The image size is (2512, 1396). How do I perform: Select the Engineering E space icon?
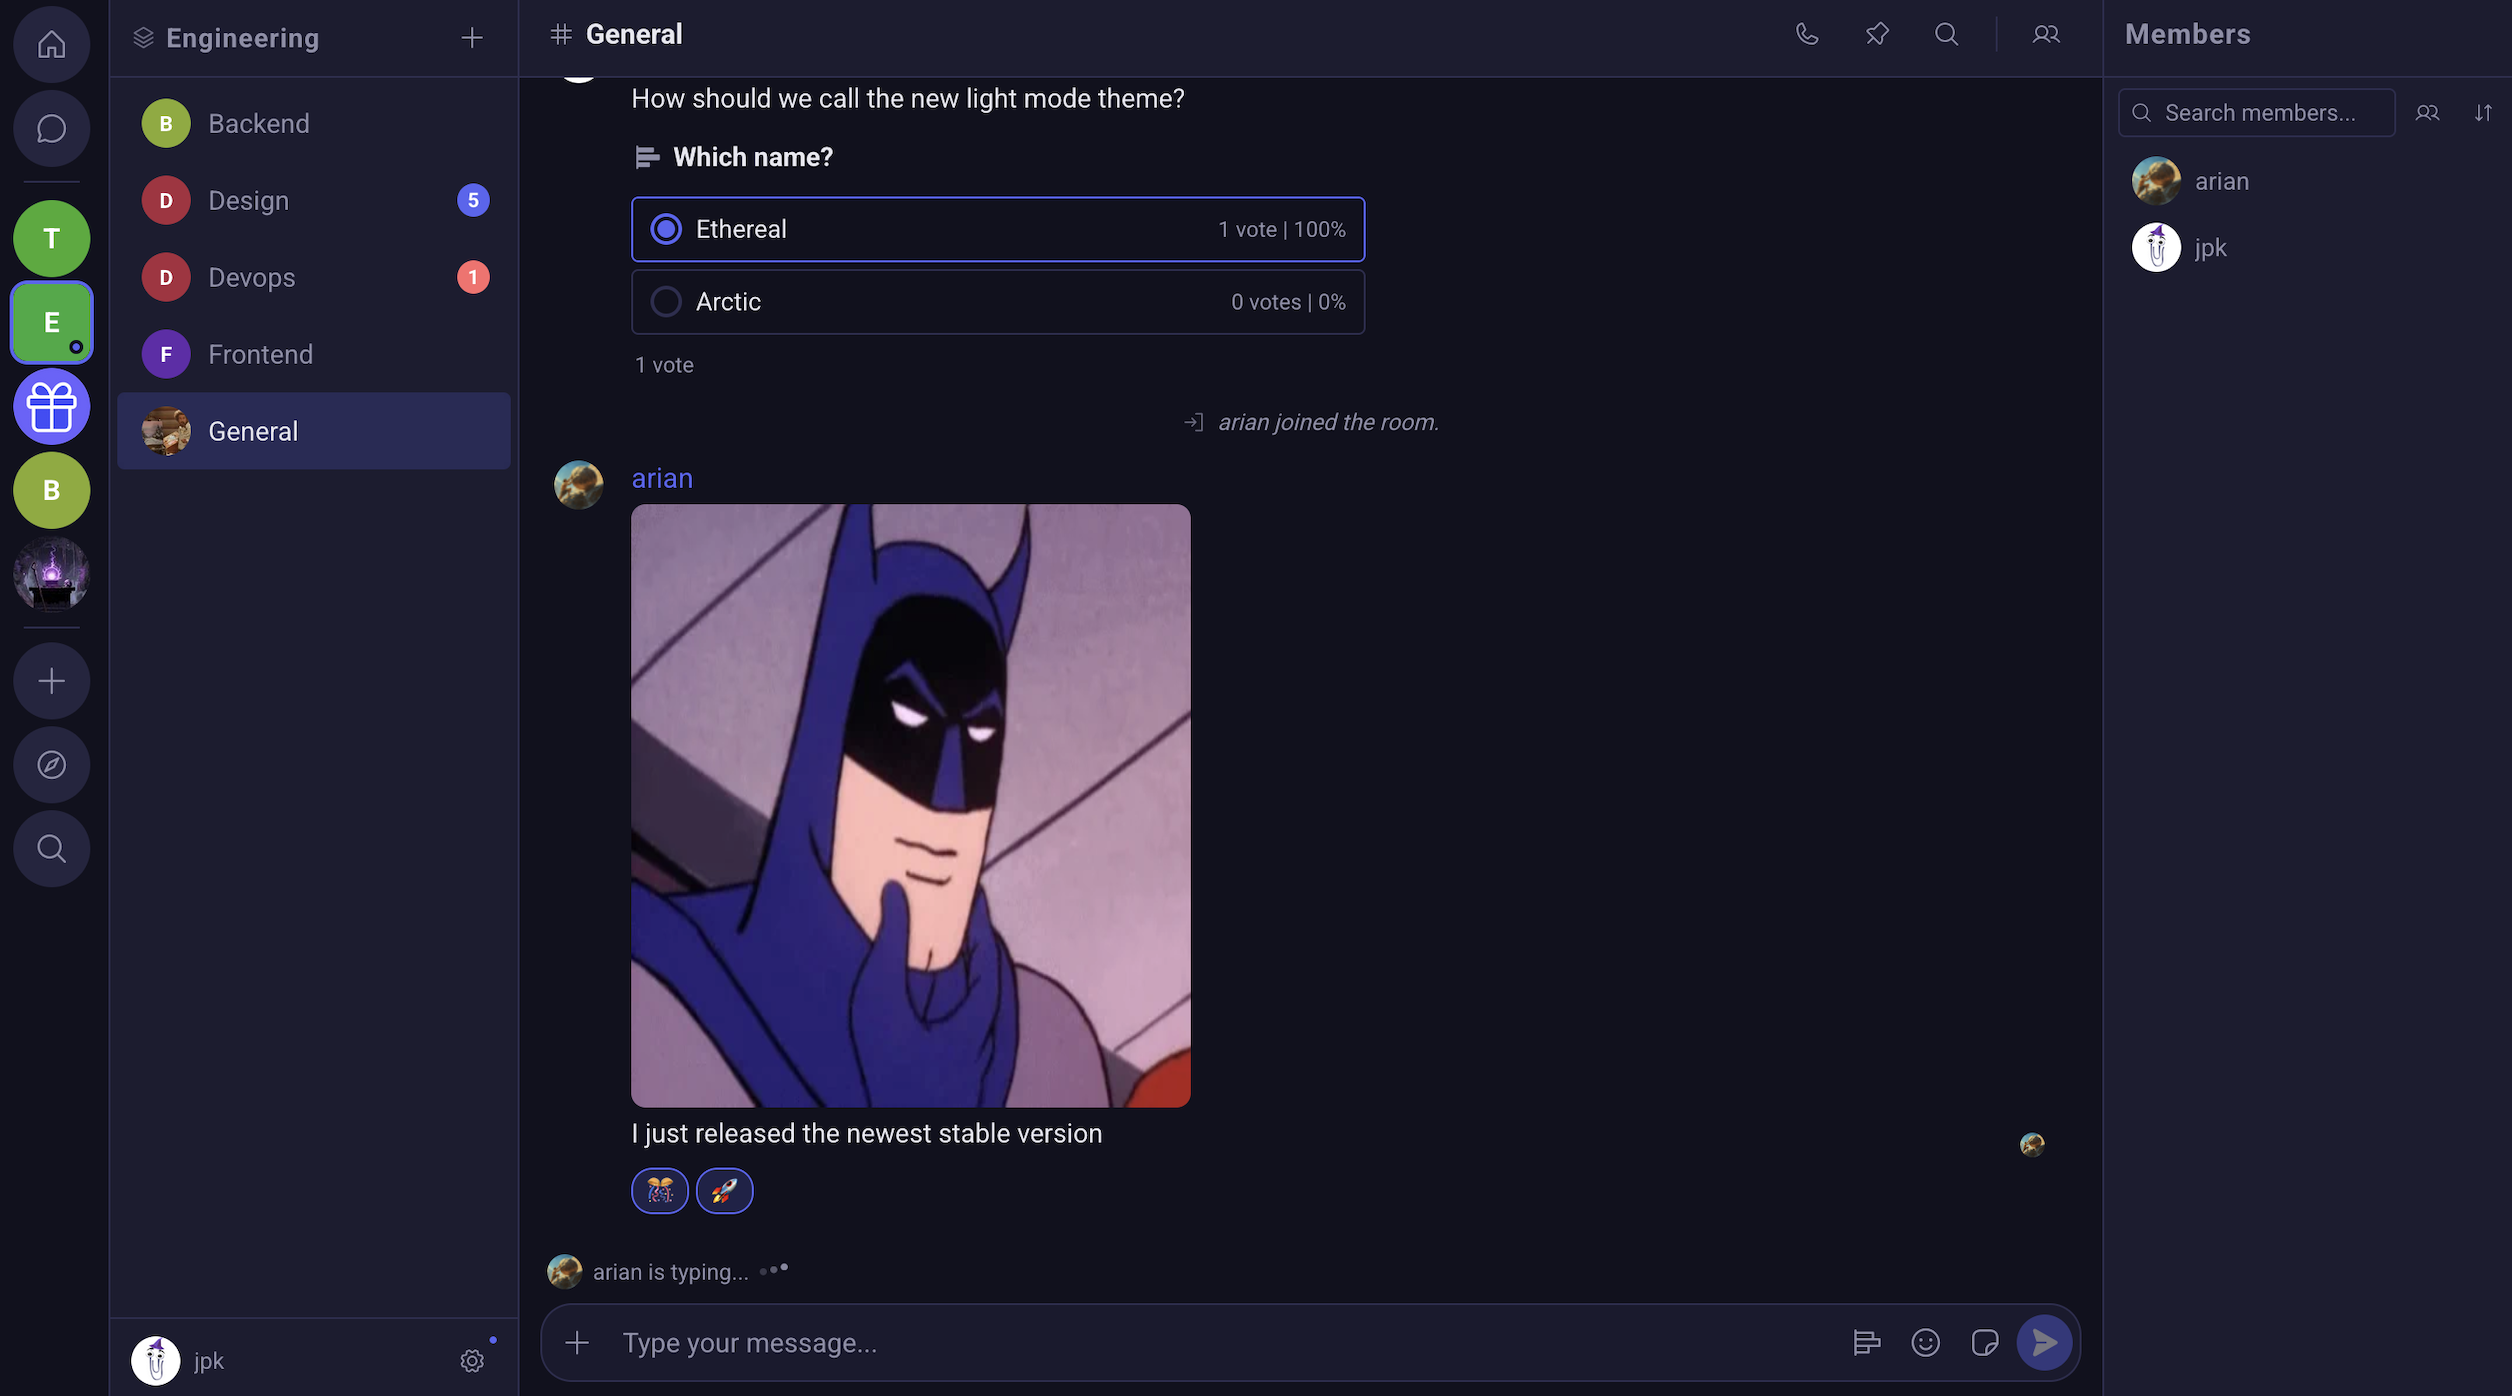[51, 322]
